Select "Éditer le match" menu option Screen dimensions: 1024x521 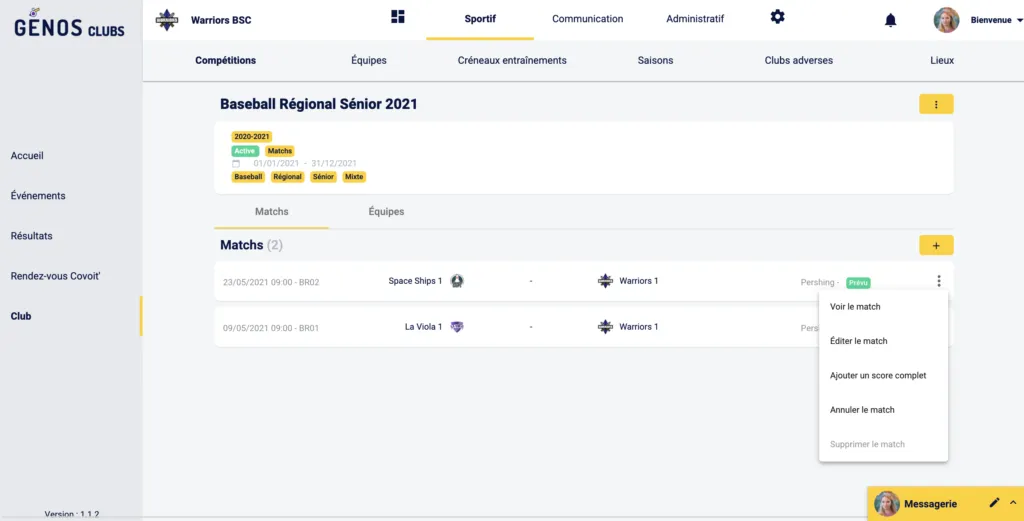pos(859,341)
